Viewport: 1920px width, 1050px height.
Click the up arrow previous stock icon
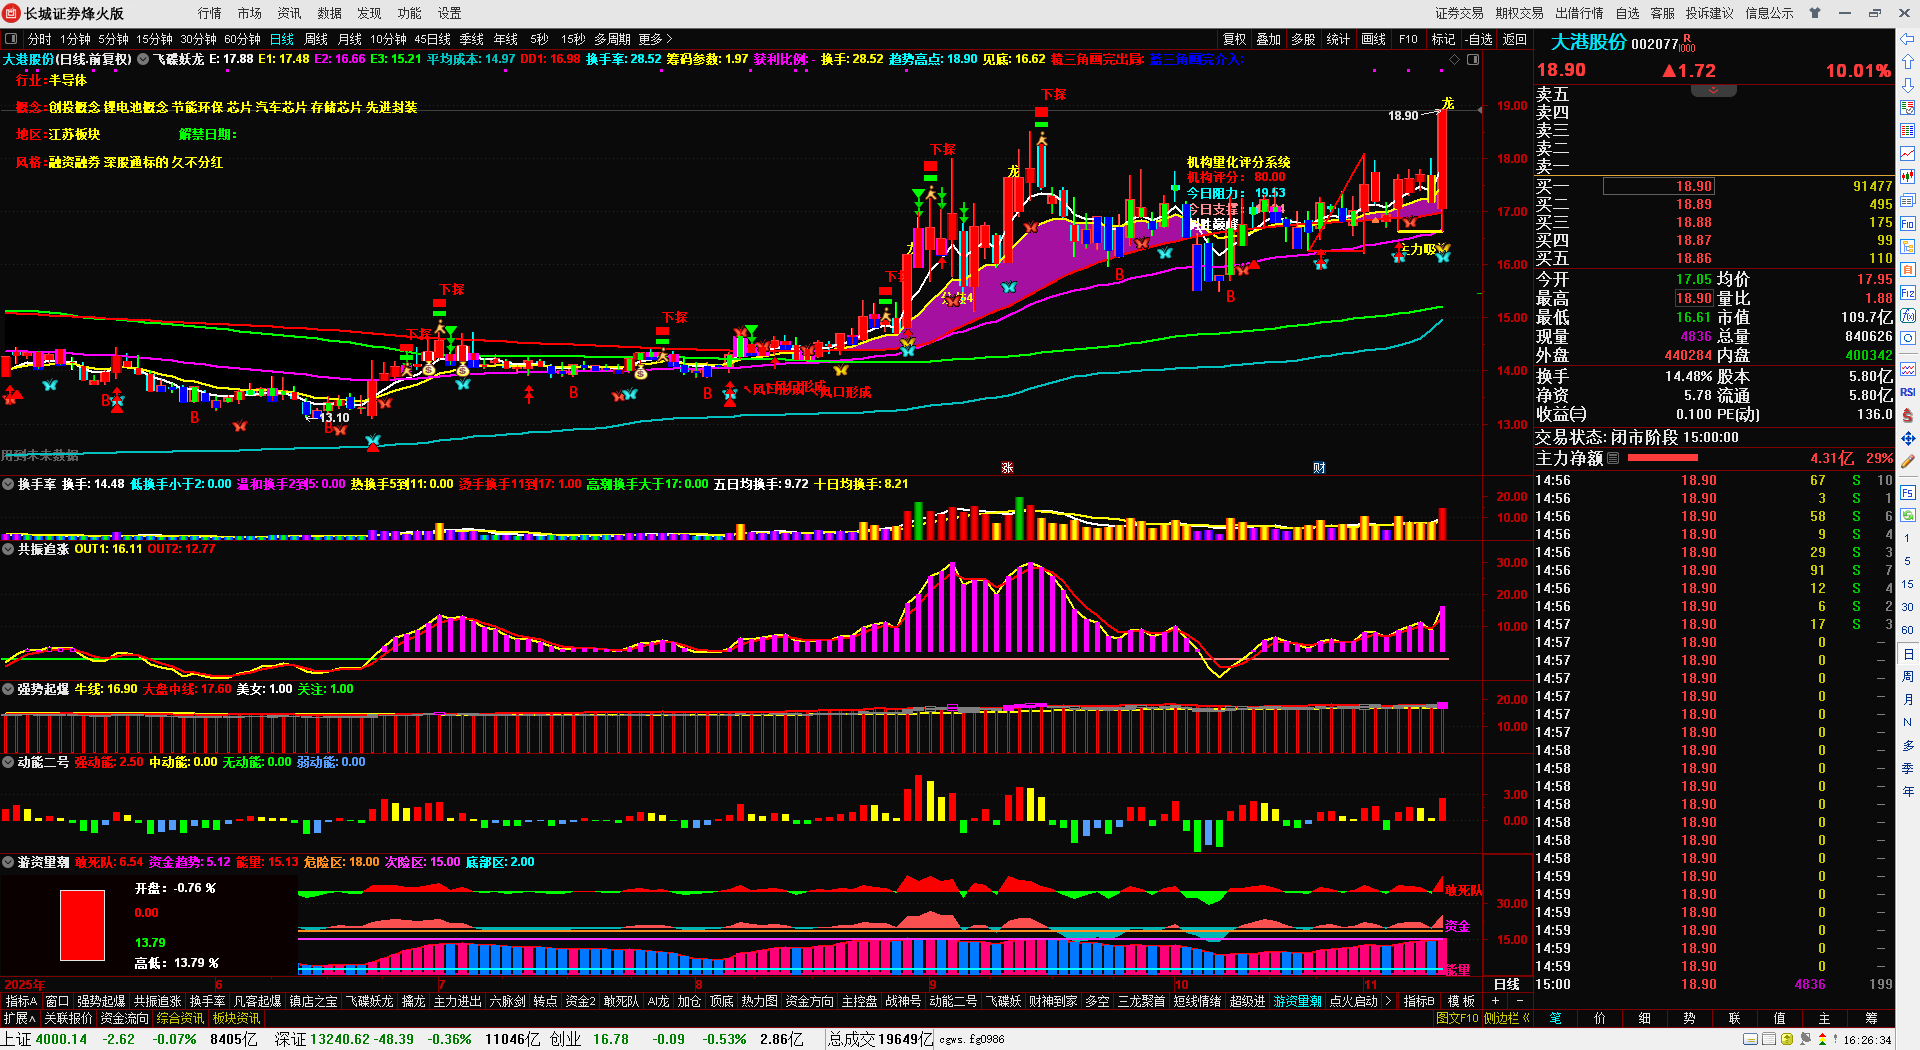click(x=1908, y=62)
